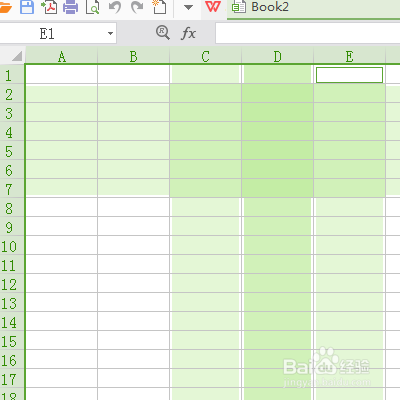The height and width of the screenshot is (400, 400).
Task: Click cell D4 in dark green area
Action: 277,132
